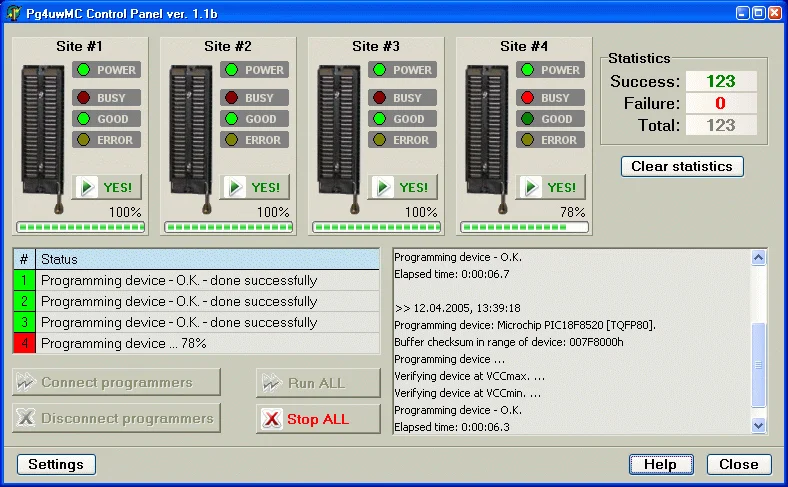Viewport: 788px width, 487px height.
Task: Click the Site #2 BUSY indicator LED
Action: [232, 98]
